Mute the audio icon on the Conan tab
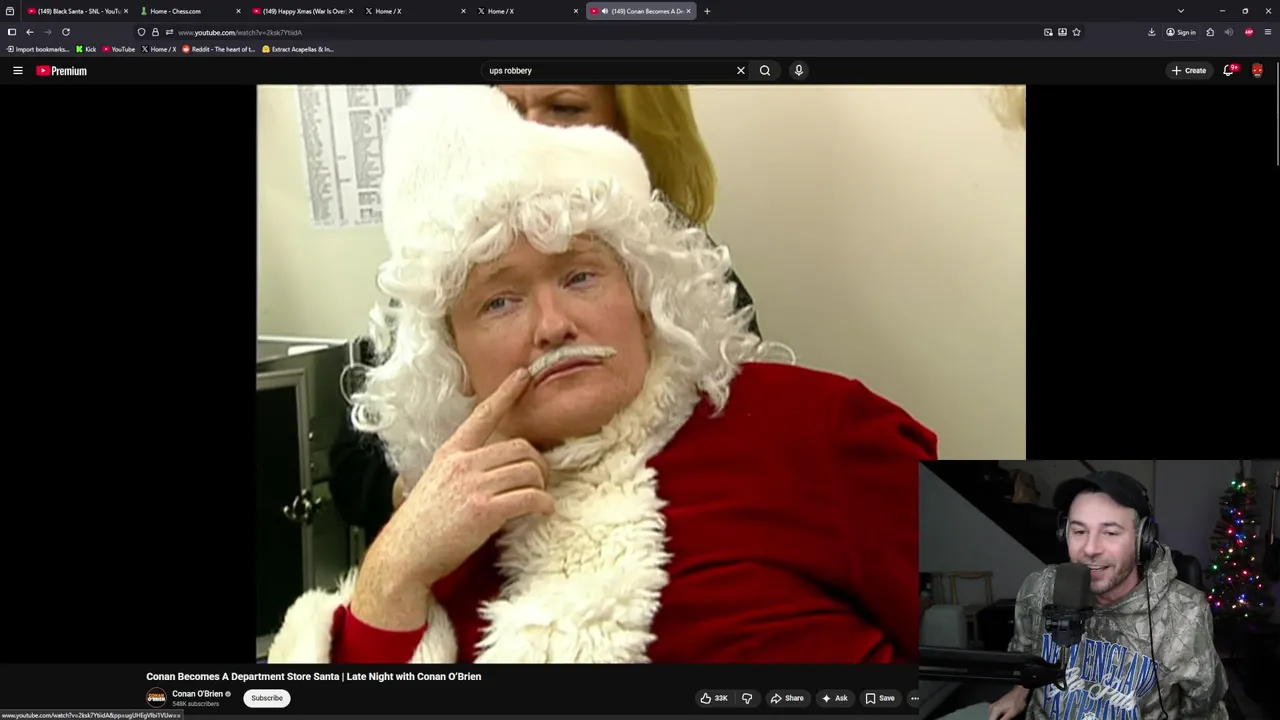The height and width of the screenshot is (720, 1280). click(x=605, y=11)
